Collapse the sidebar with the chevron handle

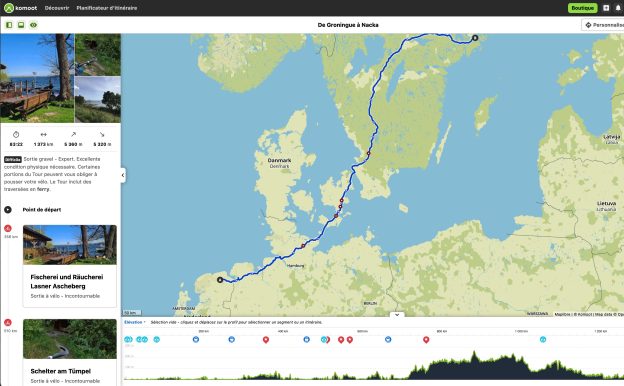tap(123, 175)
